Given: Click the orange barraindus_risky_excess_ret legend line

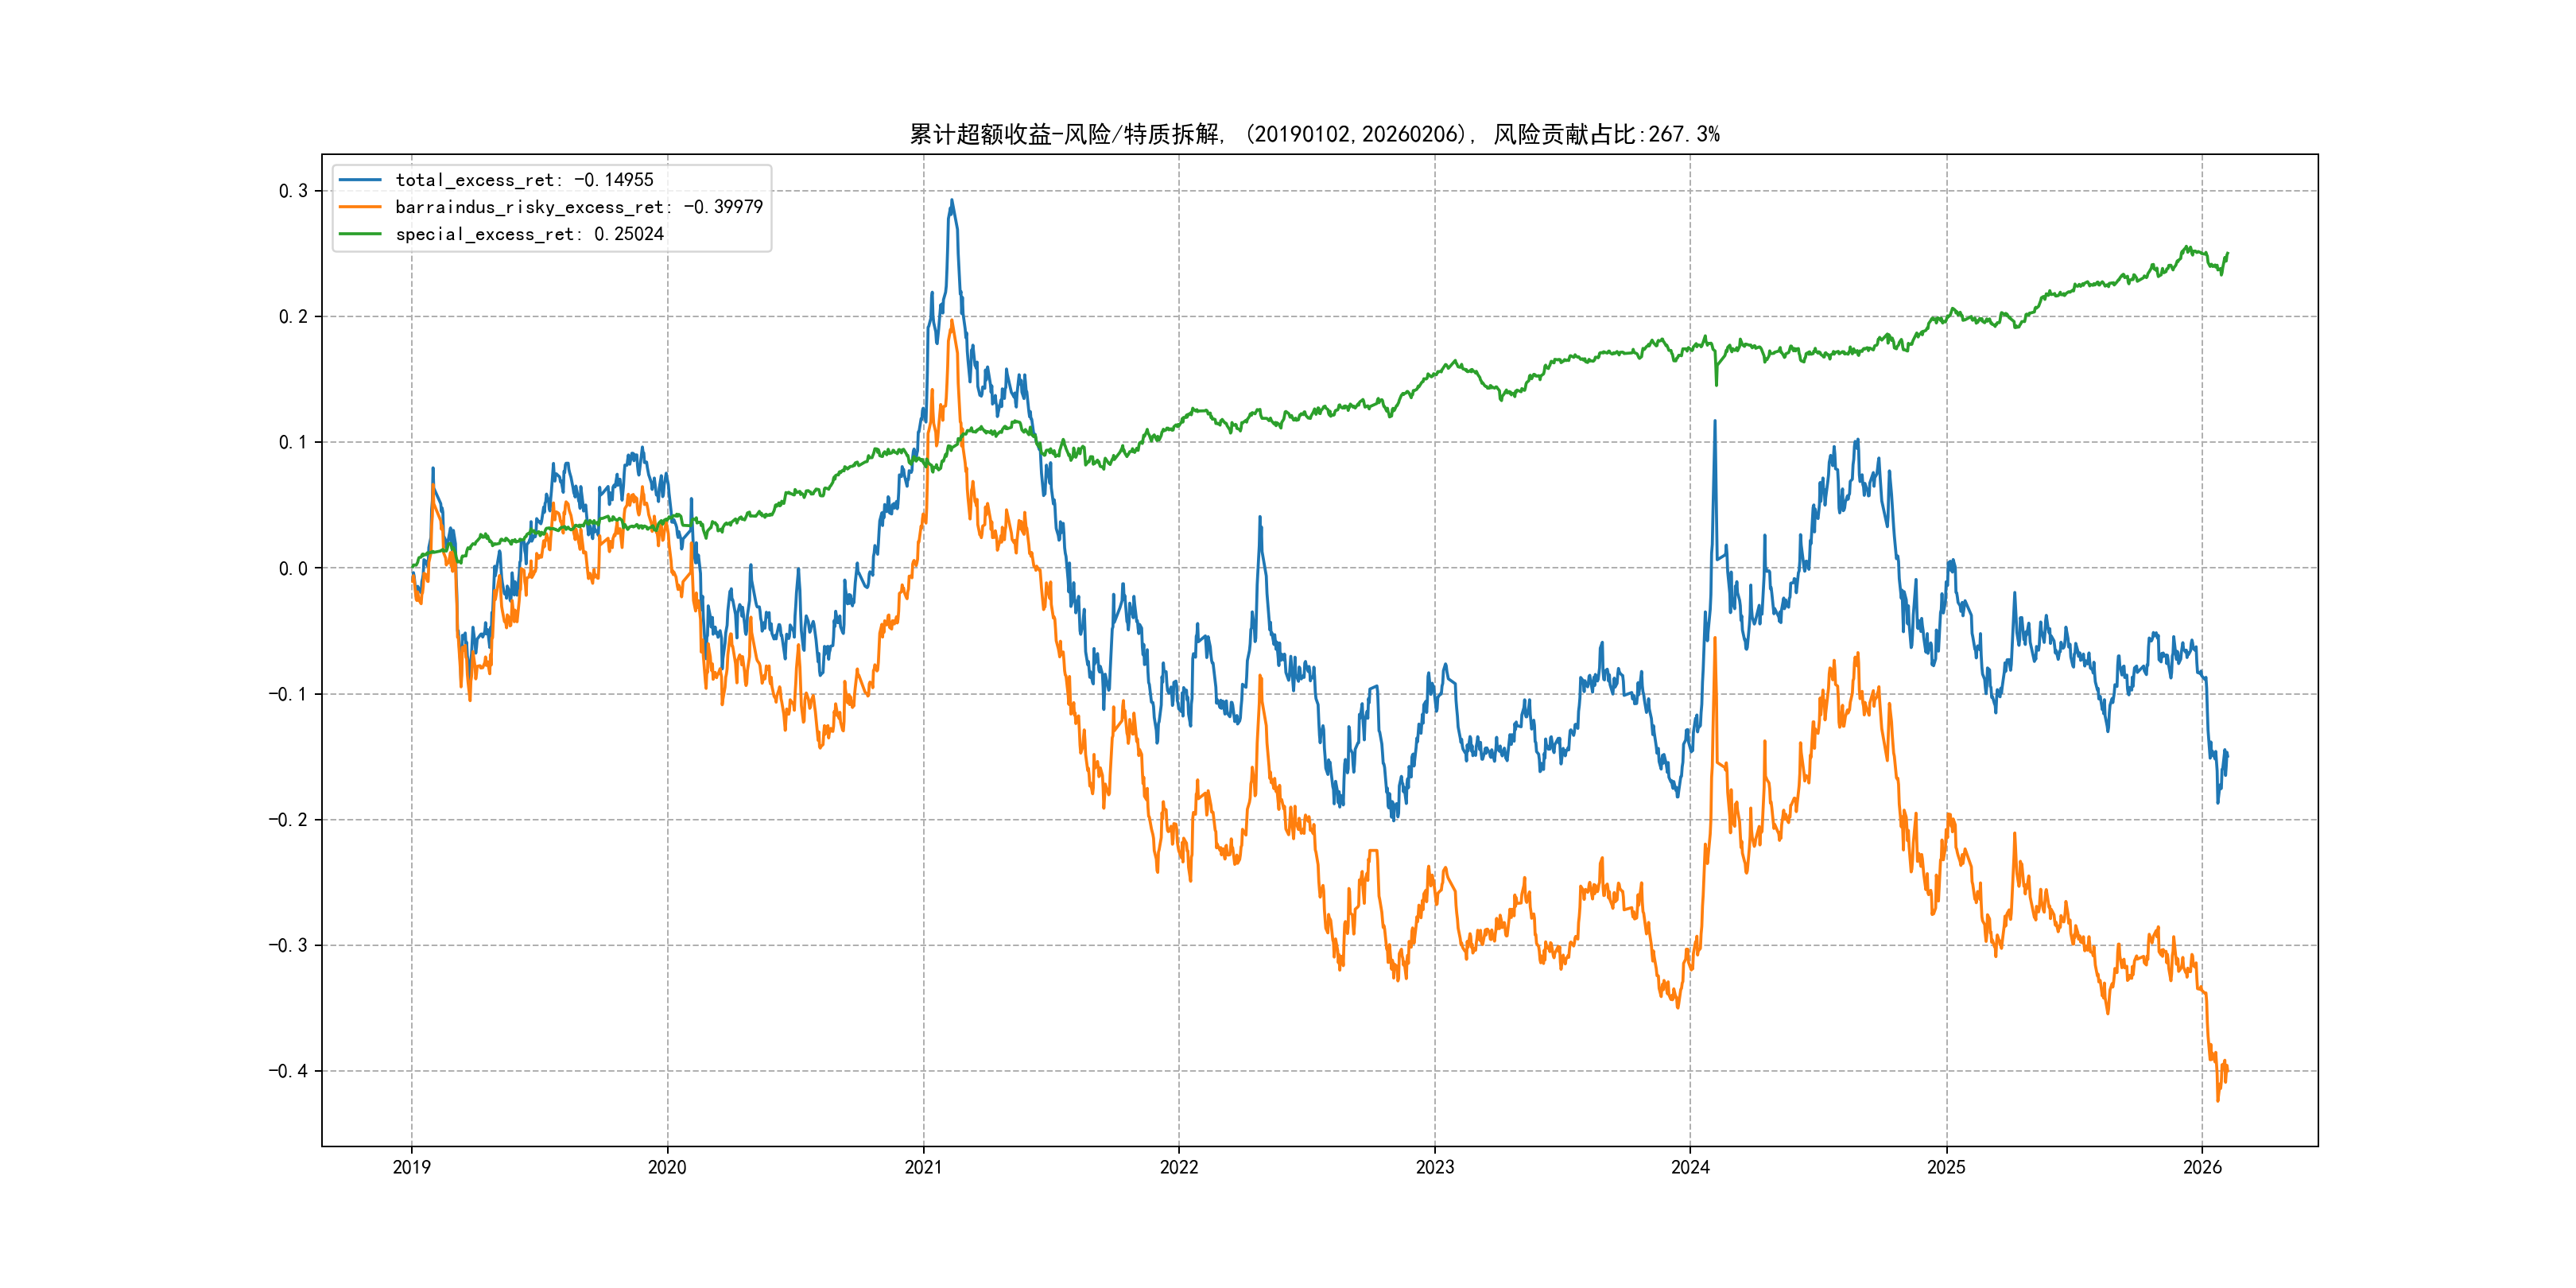Looking at the screenshot, I should pyautogui.click(x=360, y=207).
